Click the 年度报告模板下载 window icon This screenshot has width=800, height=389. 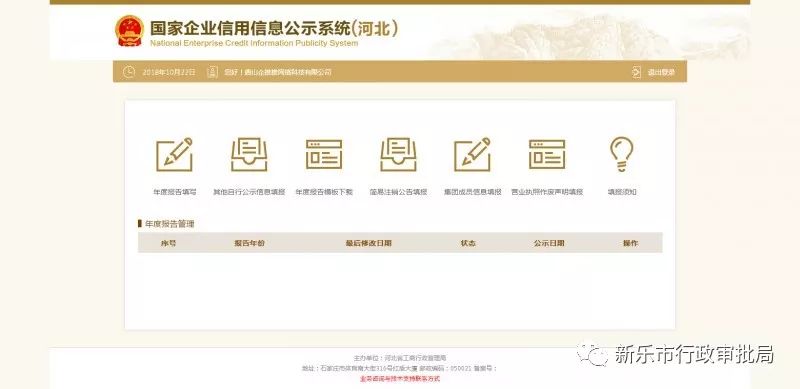[x=324, y=154]
